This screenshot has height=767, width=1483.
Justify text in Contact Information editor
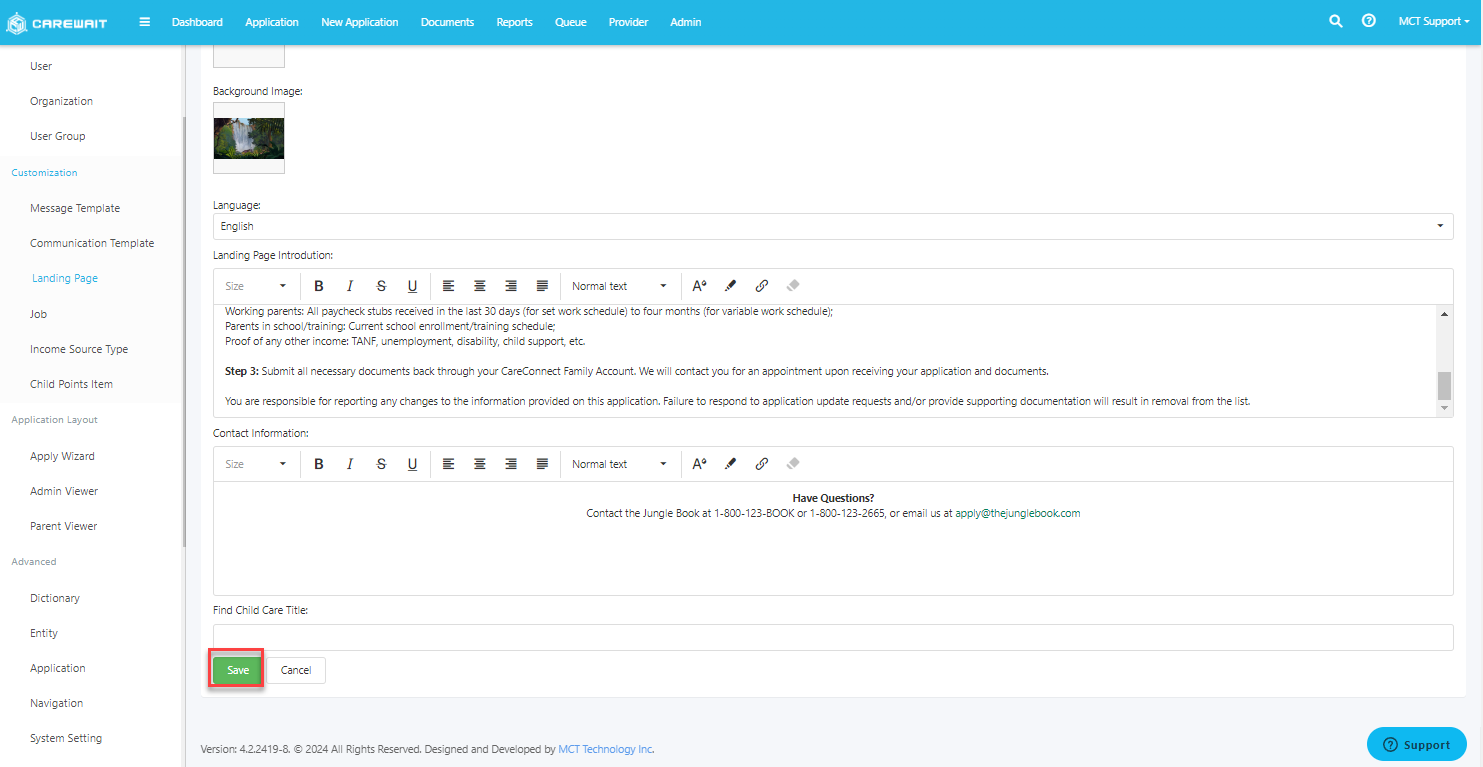(x=542, y=464)
